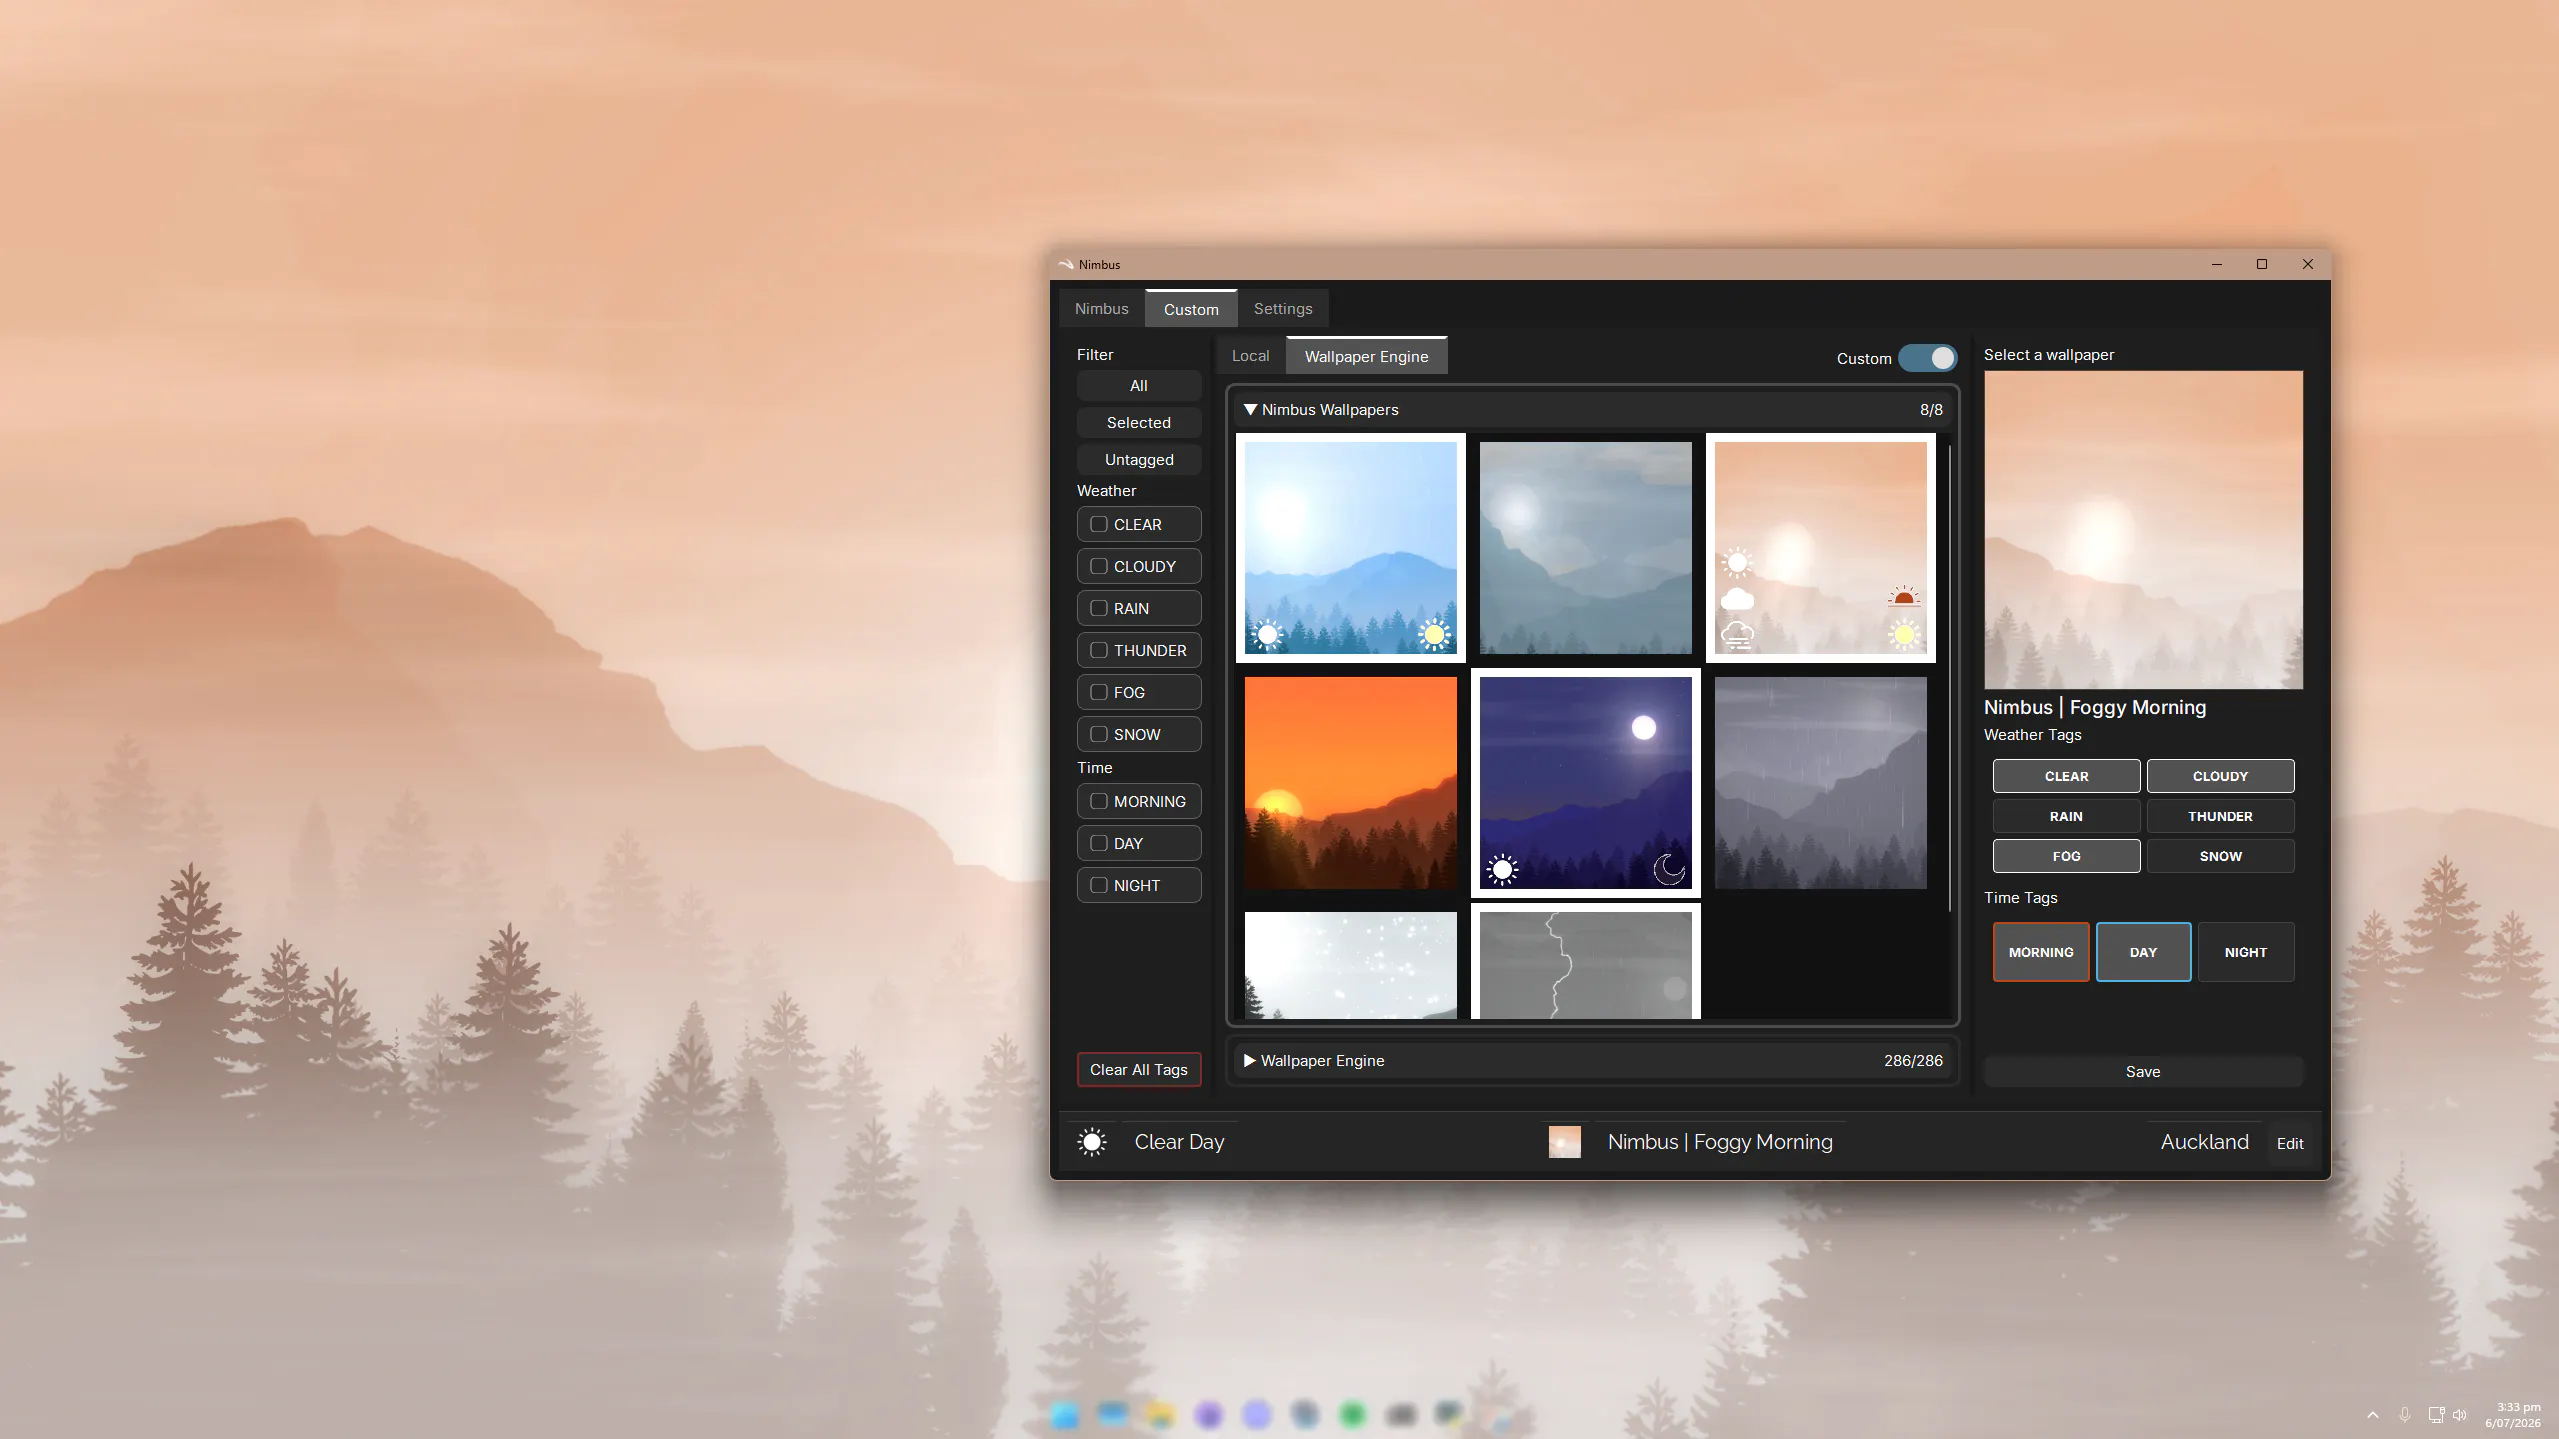Select the Wallpaper Engine source tab
The width and height of the screenshot is (2559, 1439).
coord(1366,356)
